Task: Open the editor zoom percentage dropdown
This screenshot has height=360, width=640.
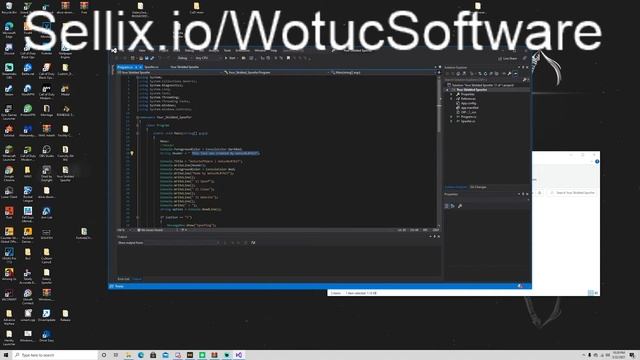Action: tap(123, 230)
